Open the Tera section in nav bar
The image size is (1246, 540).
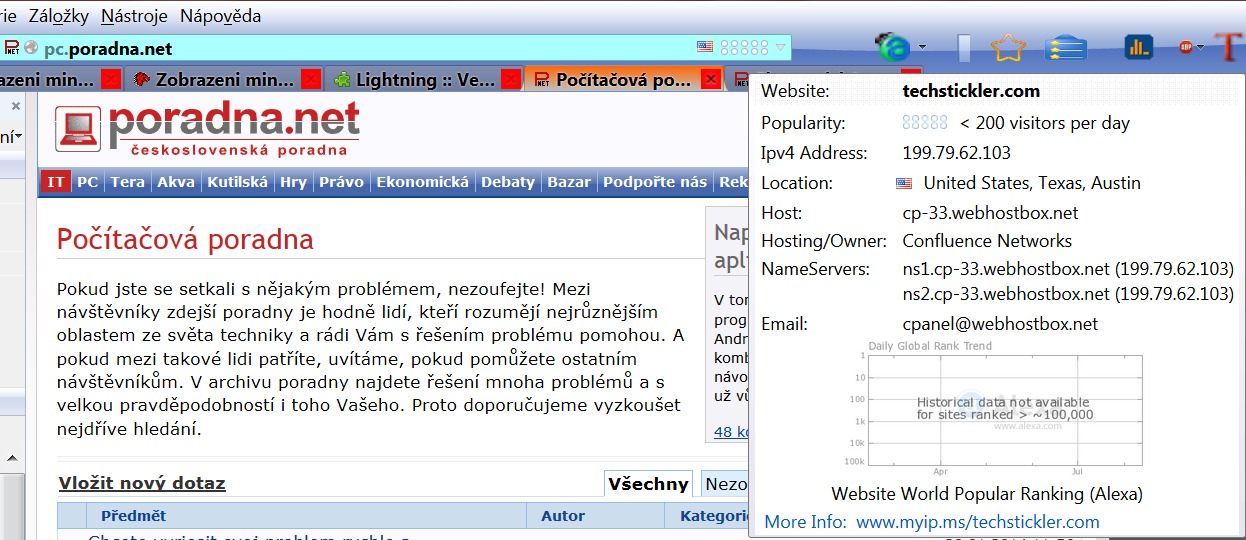pyautogui.click(x=128, y=182)
